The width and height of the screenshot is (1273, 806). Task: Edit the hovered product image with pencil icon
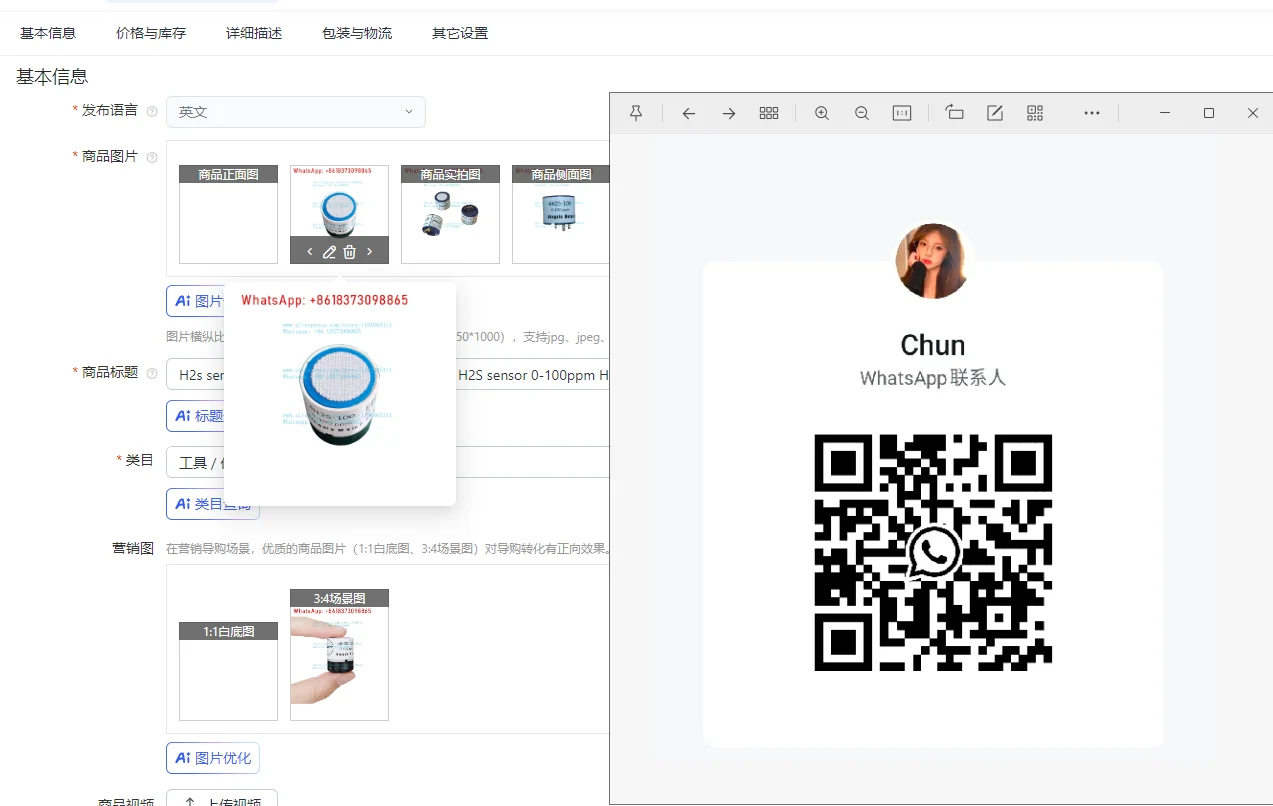coord(329,252)
